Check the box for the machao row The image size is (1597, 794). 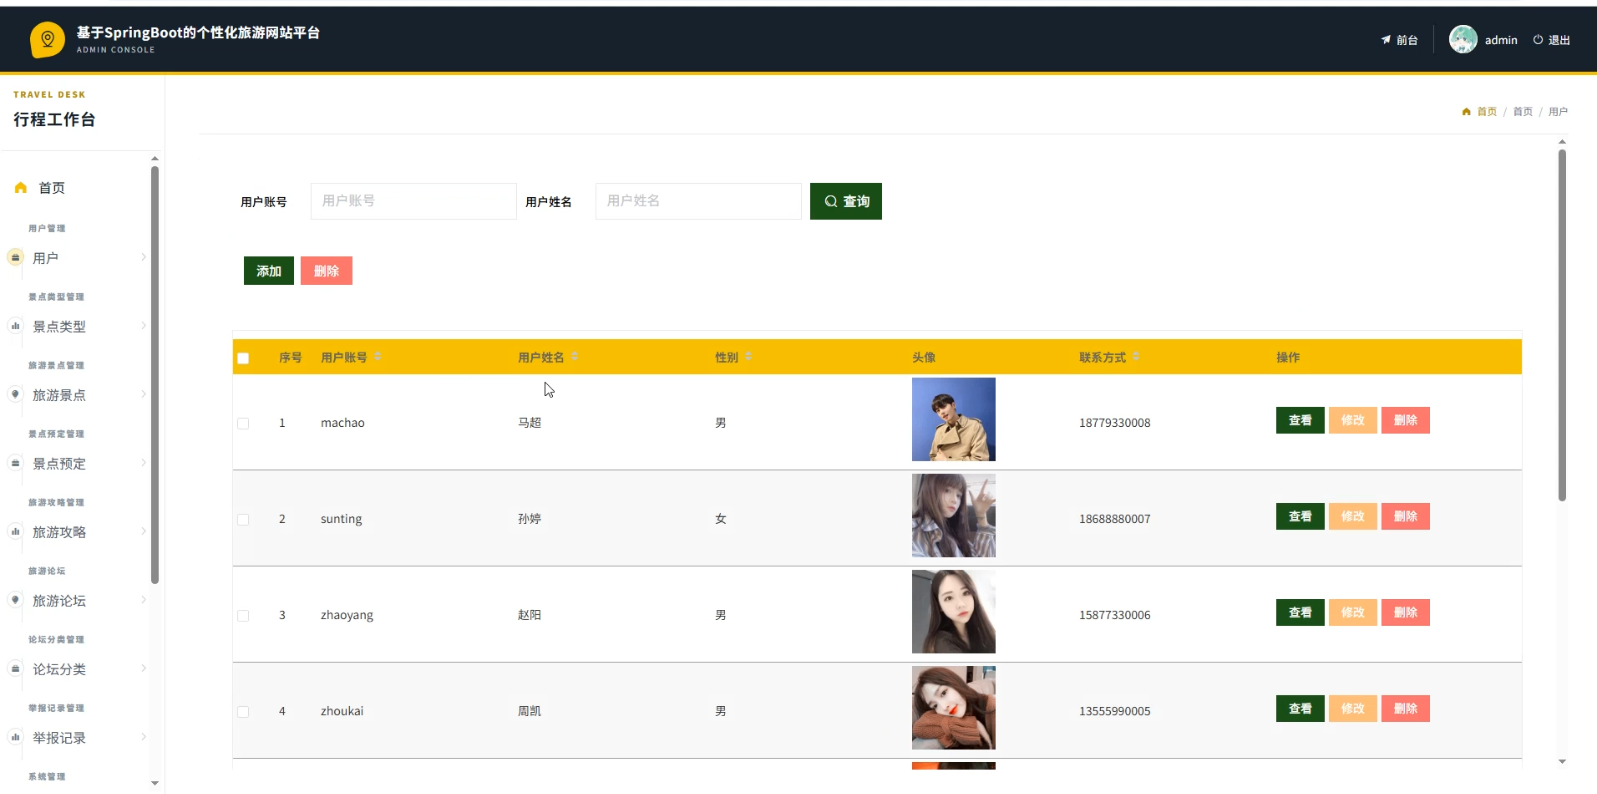point(243,423)
